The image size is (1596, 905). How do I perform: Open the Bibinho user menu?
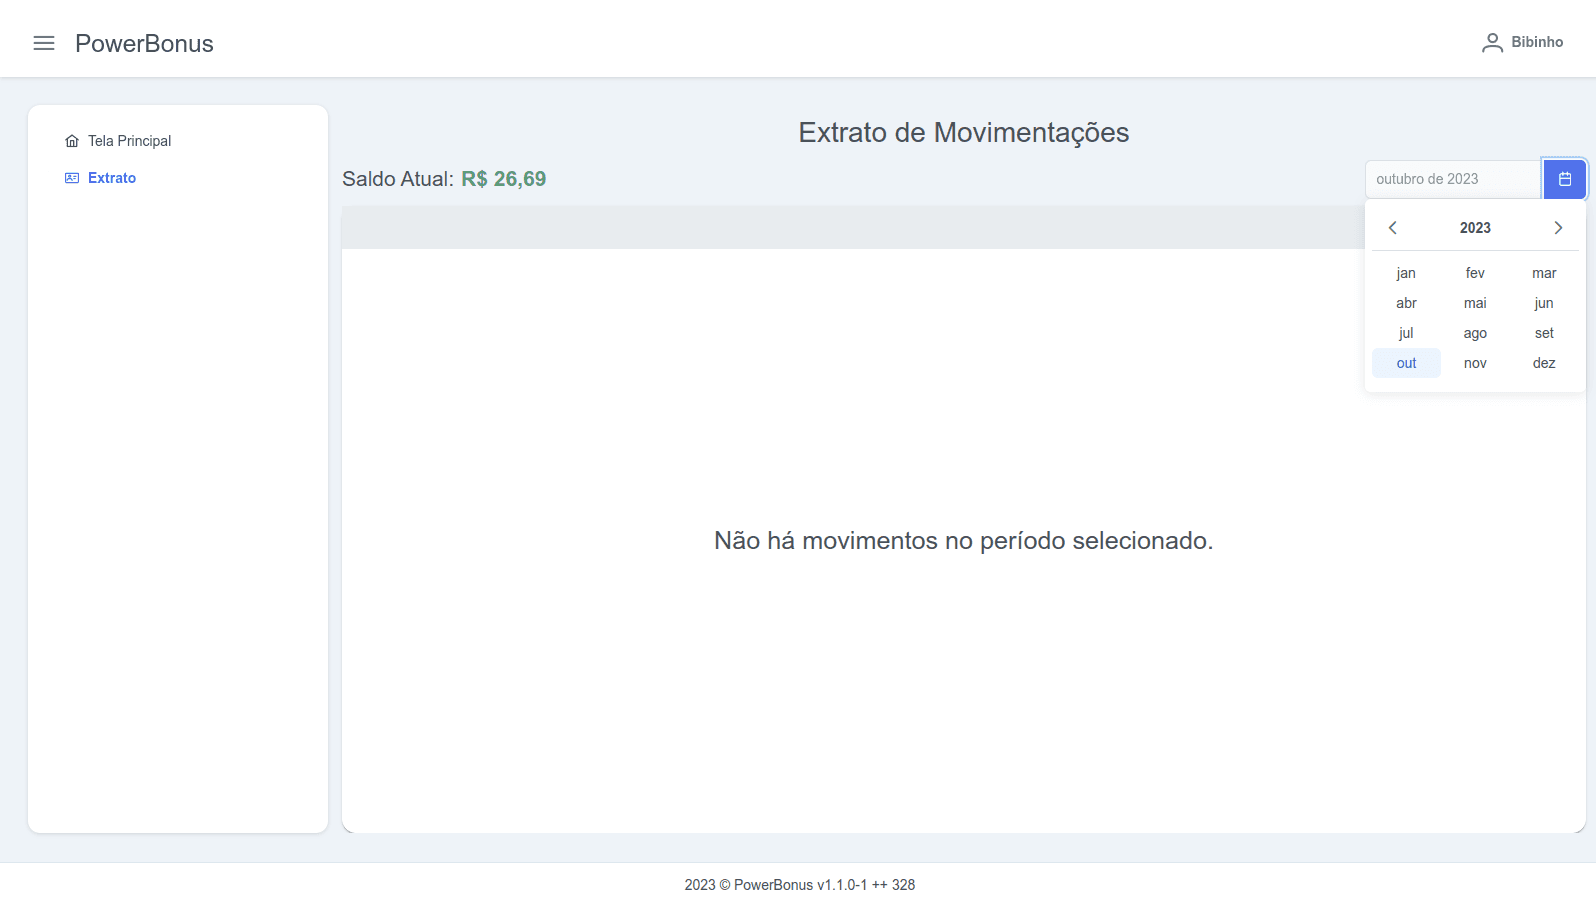coord(1522,42)
